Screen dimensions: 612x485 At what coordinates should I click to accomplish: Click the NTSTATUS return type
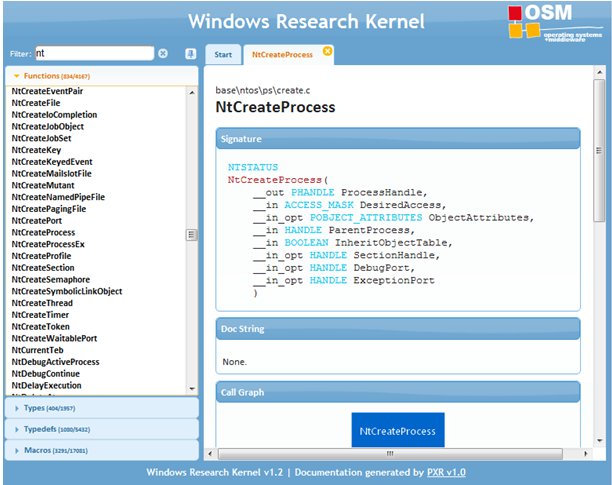click(253, 167)
